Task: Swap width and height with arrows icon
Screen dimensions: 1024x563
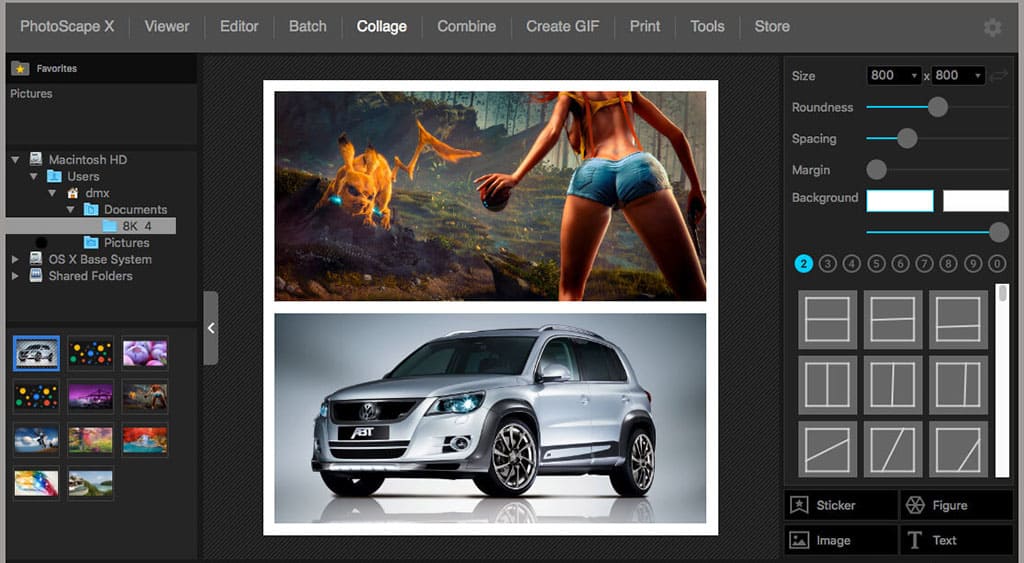Action: tap(999, 76)
